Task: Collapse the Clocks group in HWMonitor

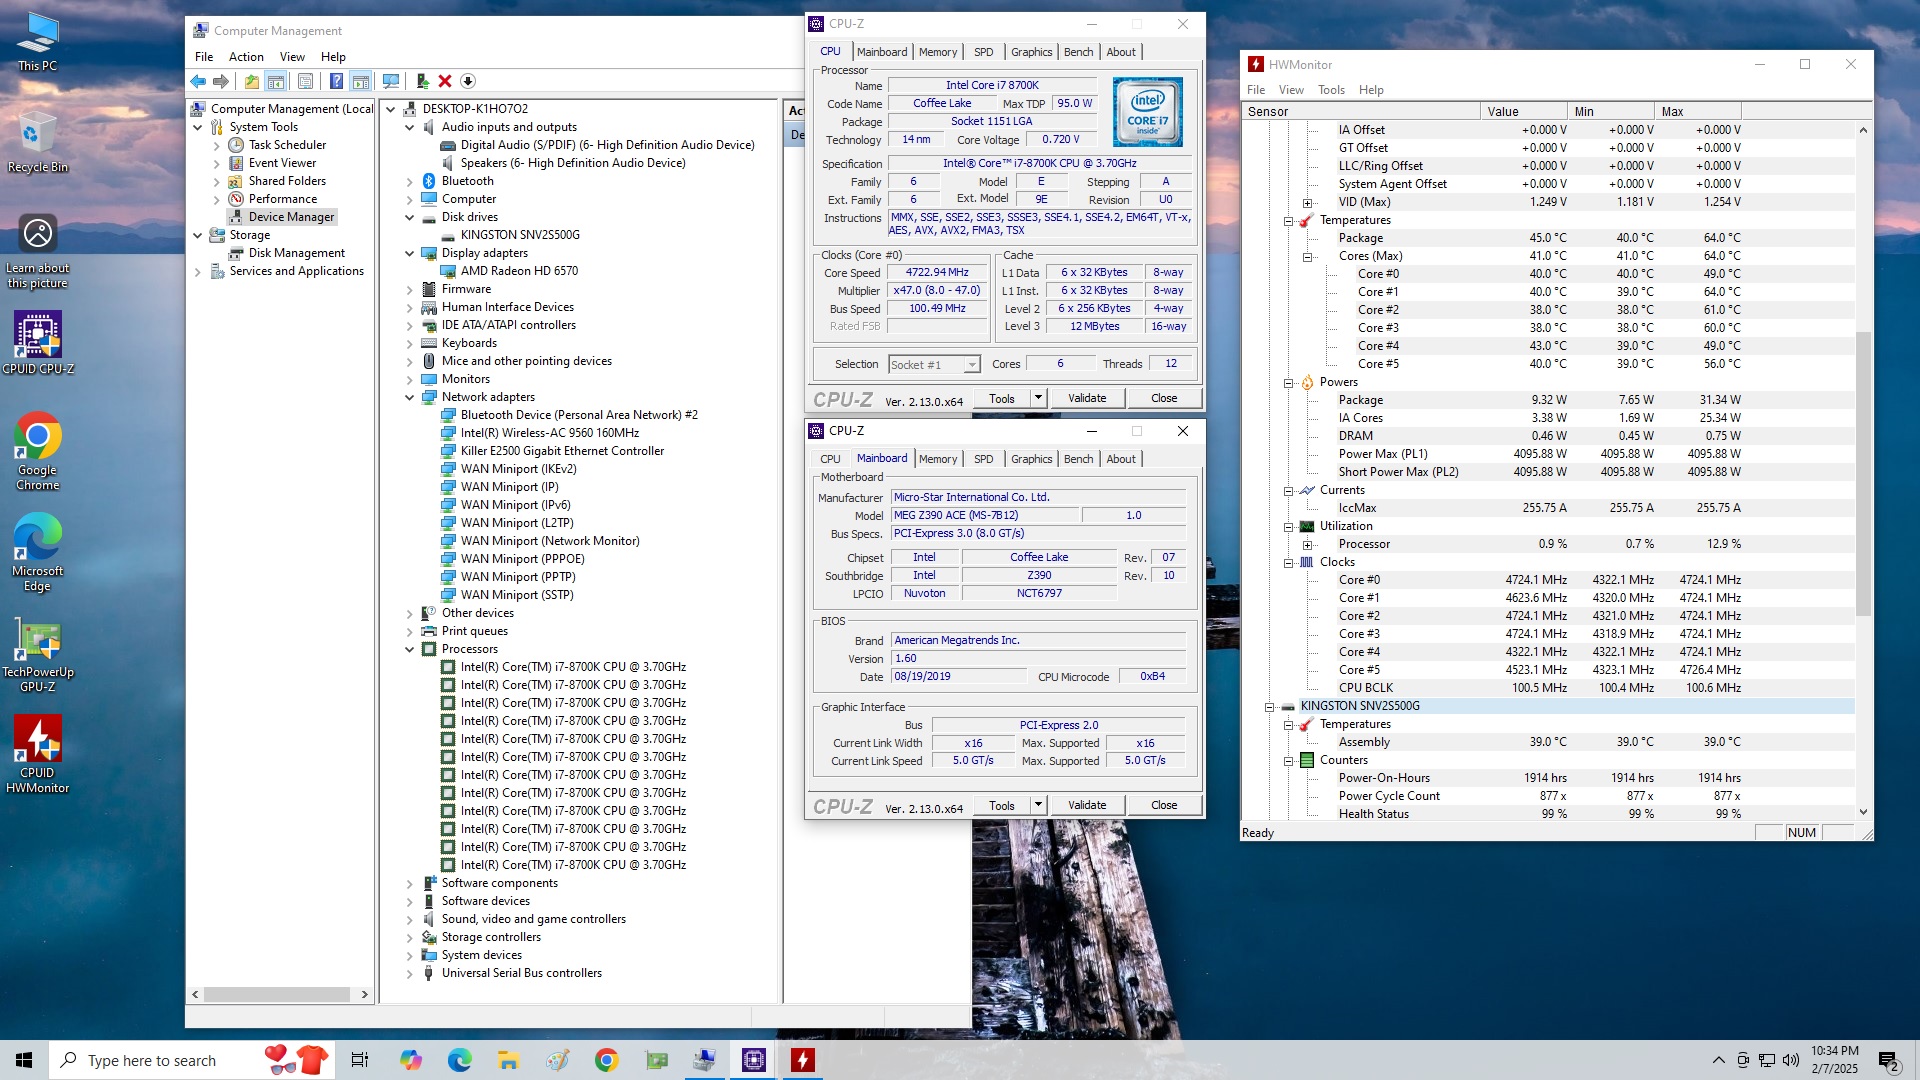Action: (1288, 562)
